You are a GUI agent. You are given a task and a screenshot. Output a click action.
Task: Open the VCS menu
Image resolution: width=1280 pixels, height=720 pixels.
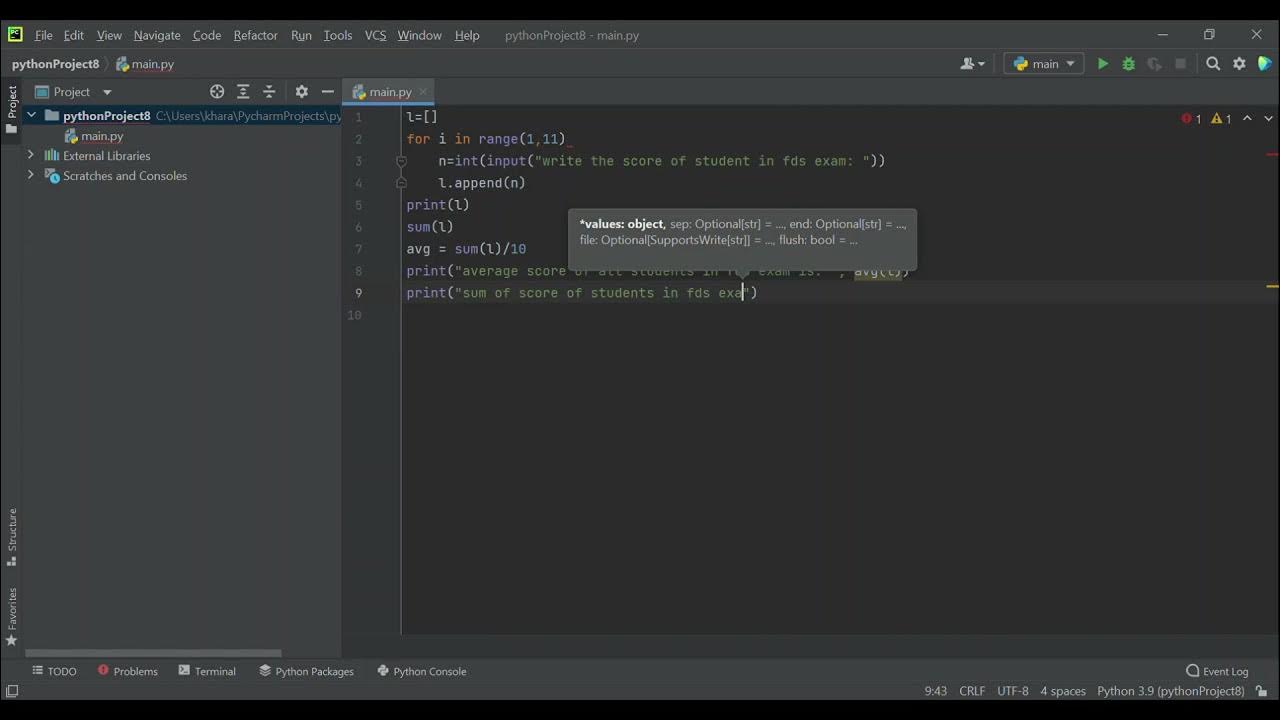[375, 35]
